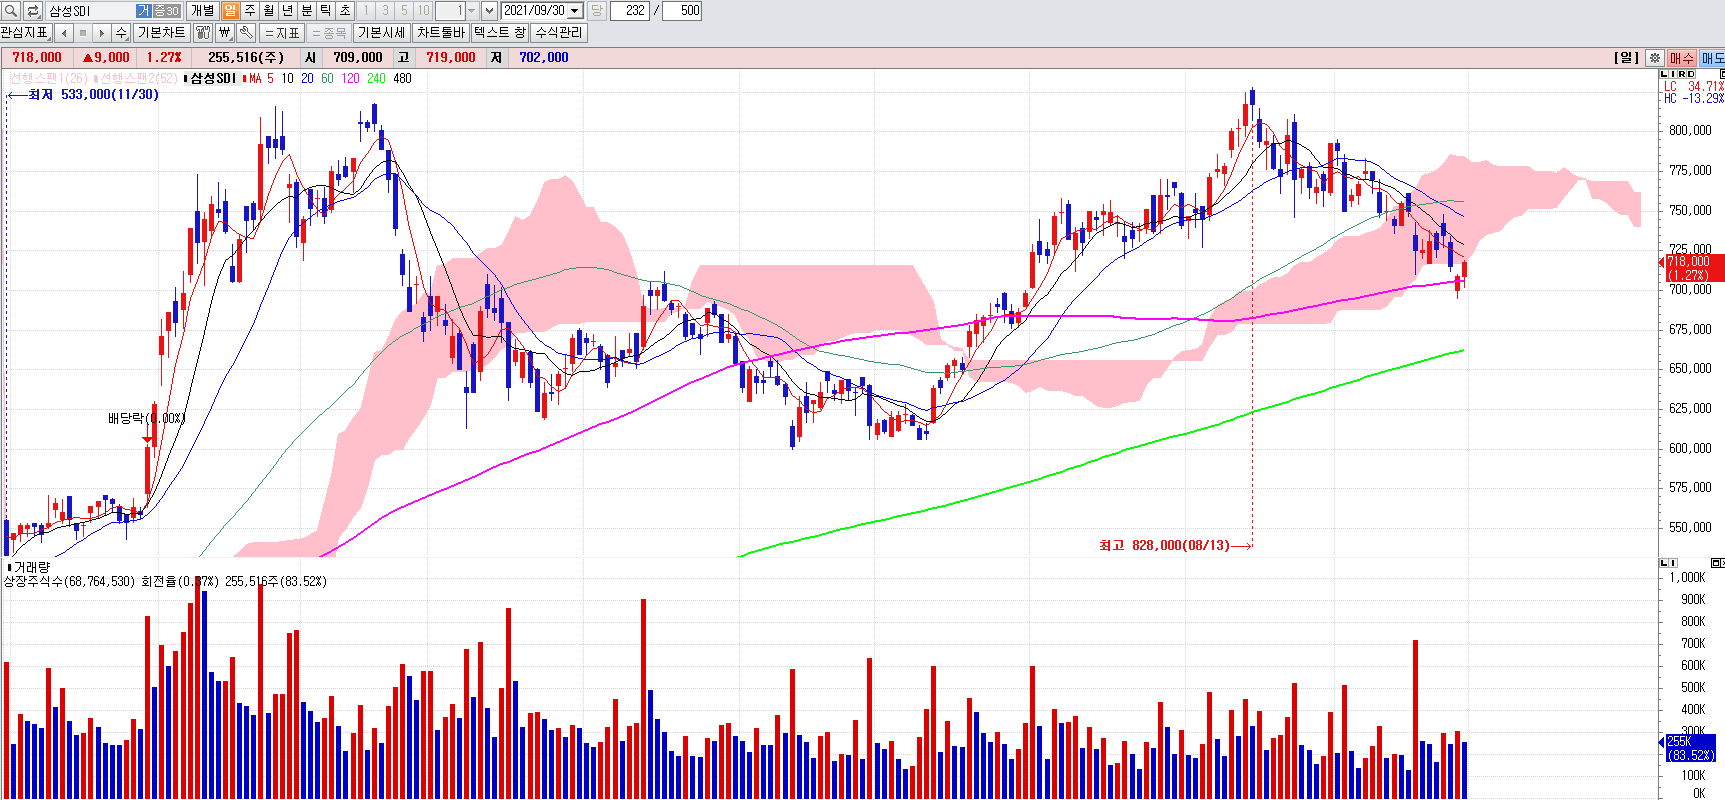Open the 수식관리 tab
Screen dimensions: 1725x800
point(558,33)
